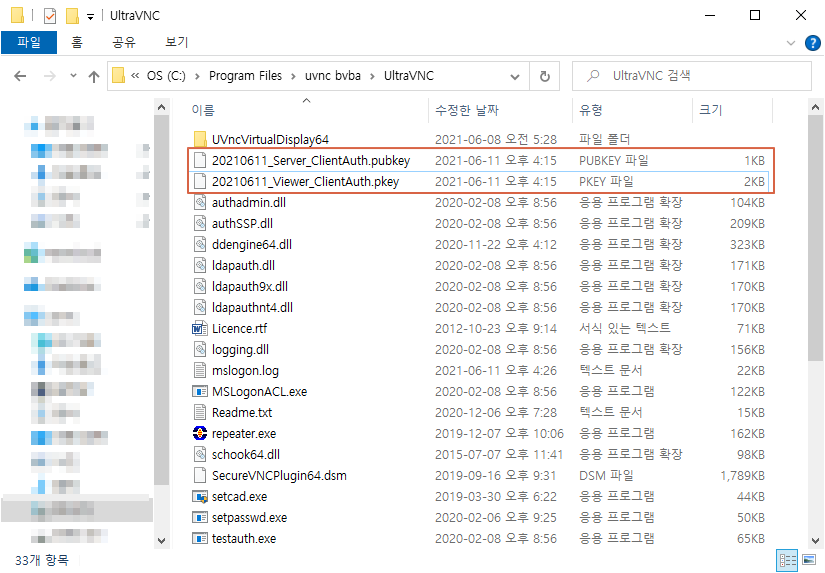This screenshot has height=573, width=825.
Task: Select the mslogon.log file name
Action: (245, 370)
